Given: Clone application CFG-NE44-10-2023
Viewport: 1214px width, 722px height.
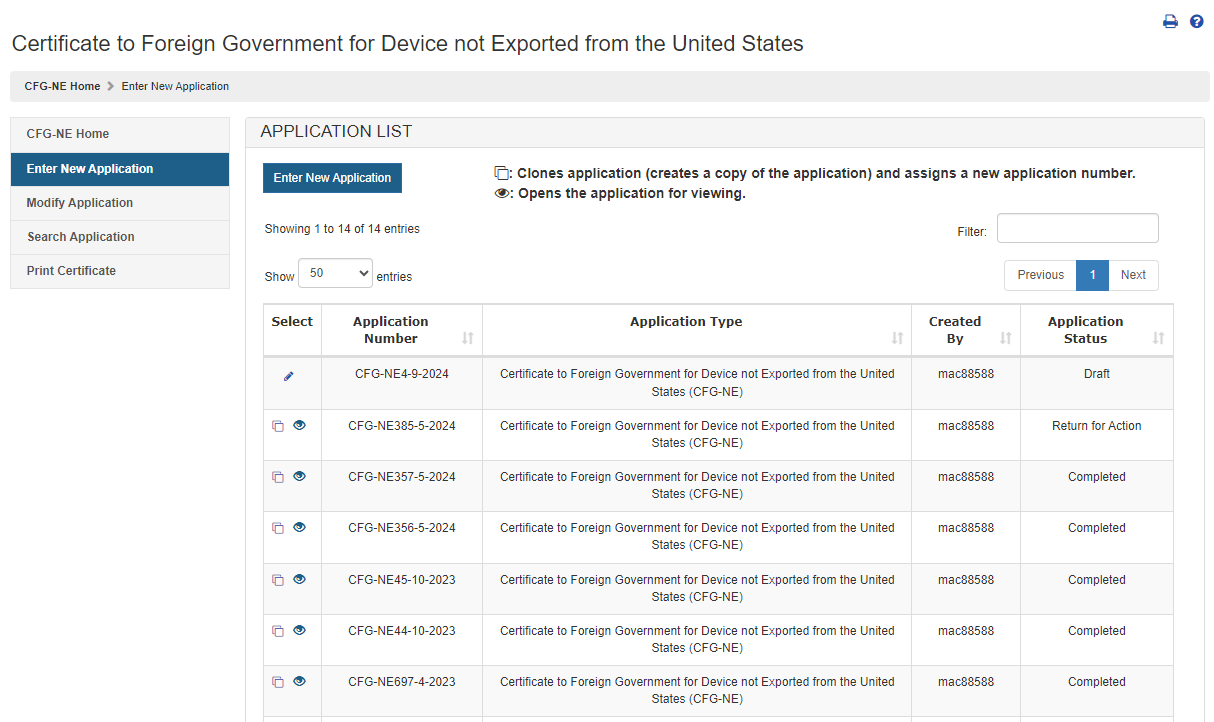Looking at the screenshot, I should pos(278,631).
